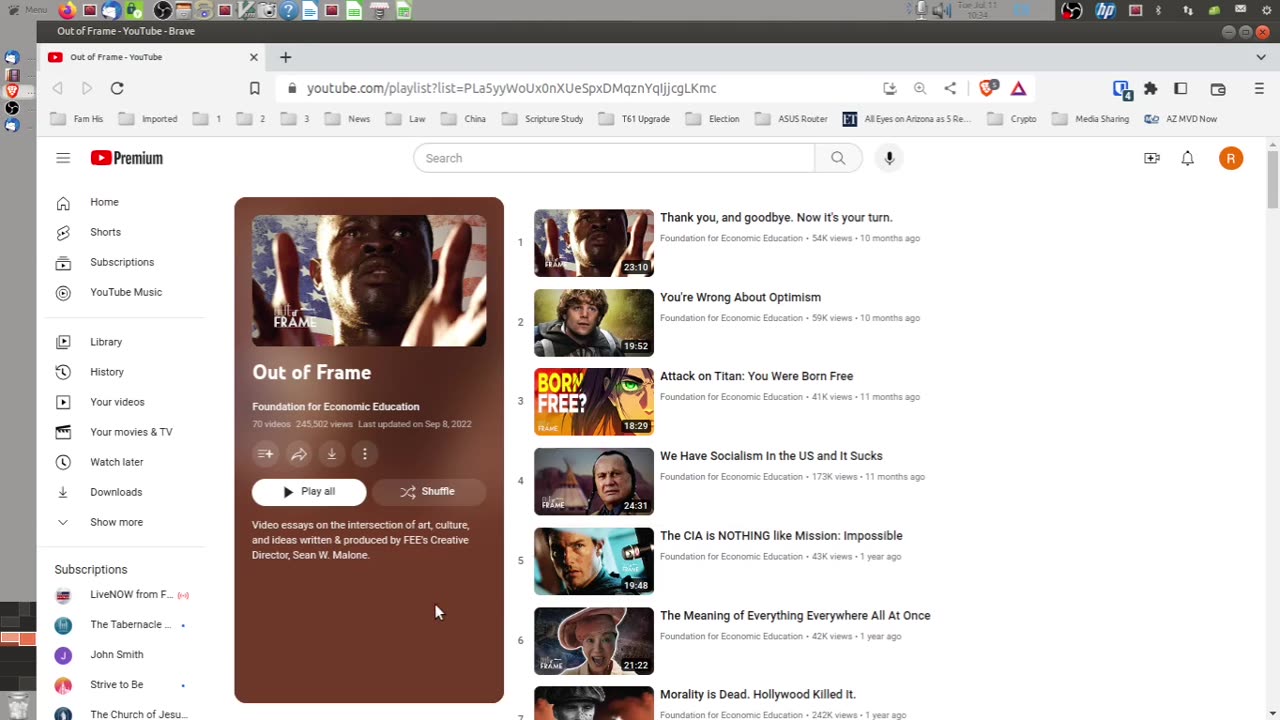This screenshot has width=1280, height=720.
Task: Toggle the browser sidebar panel icon
Action: [1181, 88]
